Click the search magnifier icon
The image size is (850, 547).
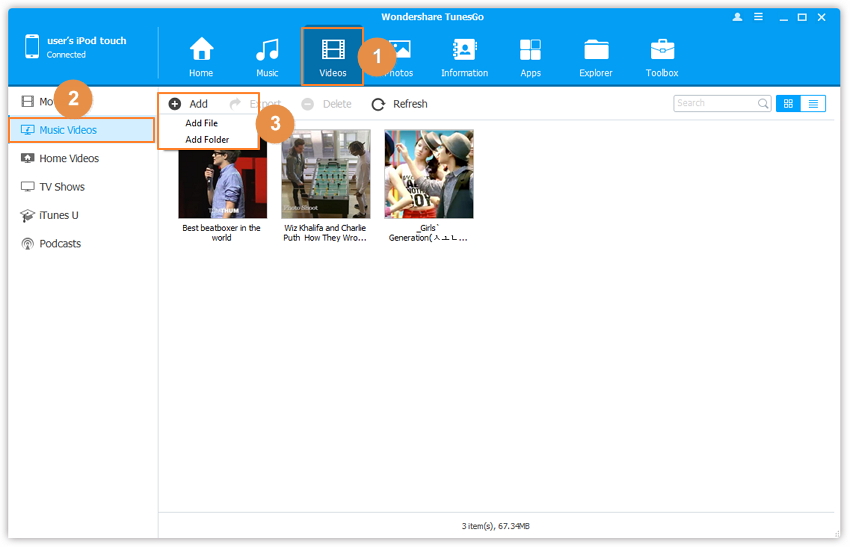(x=763, y=104)
